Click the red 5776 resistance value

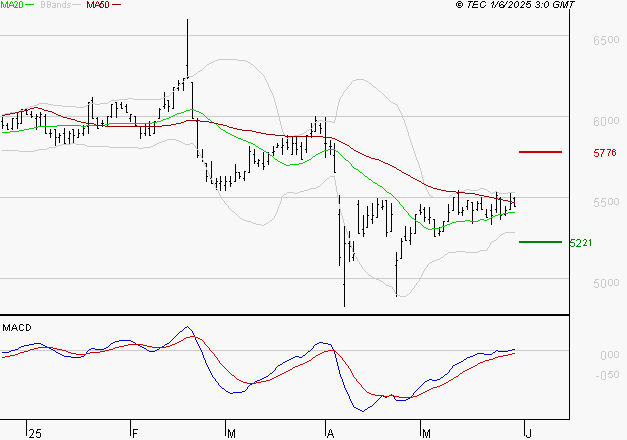pyautogui.click(x=605, y=153)
